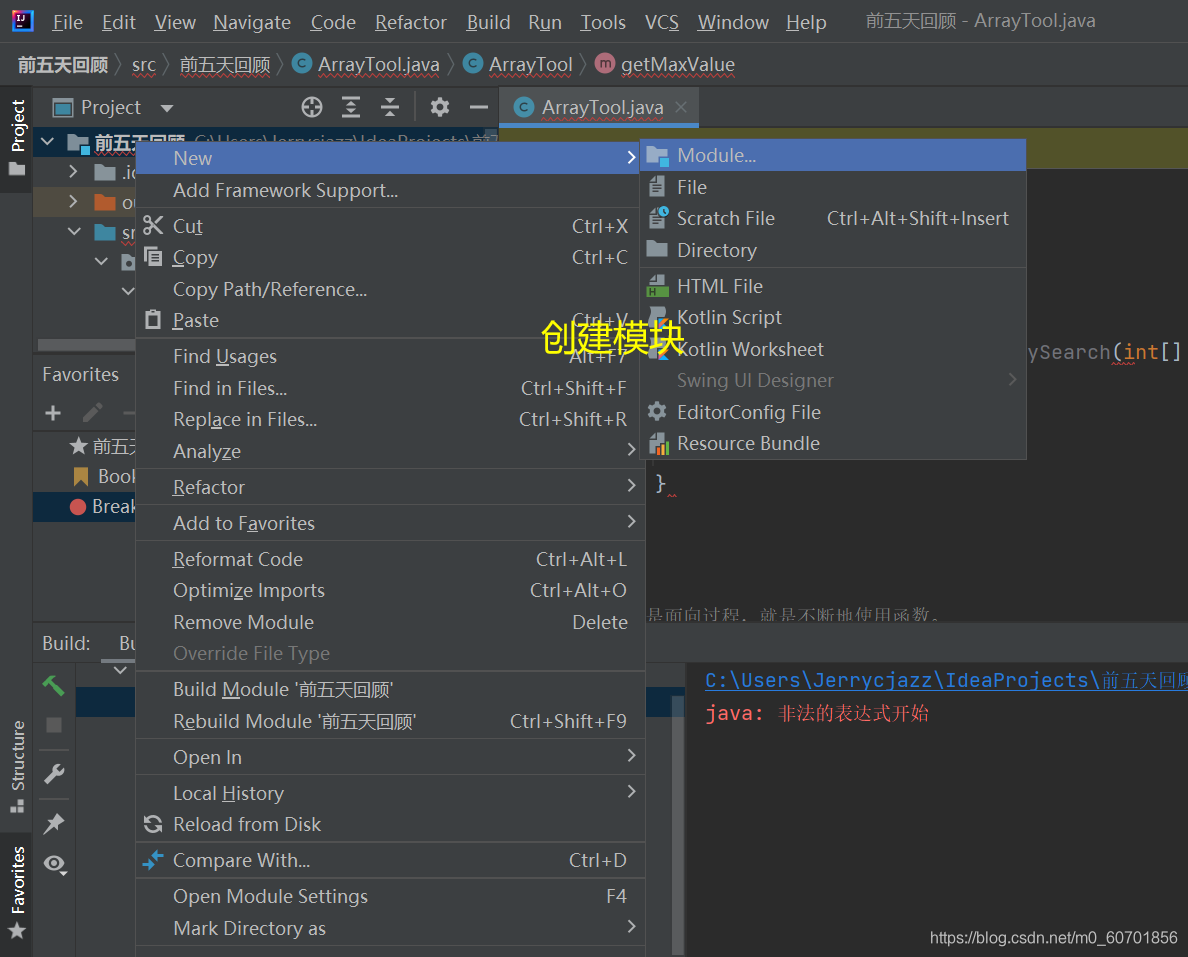The image size is (1188, 957).
Task: Click the Stop build square icon
Action: coord(52,724)
